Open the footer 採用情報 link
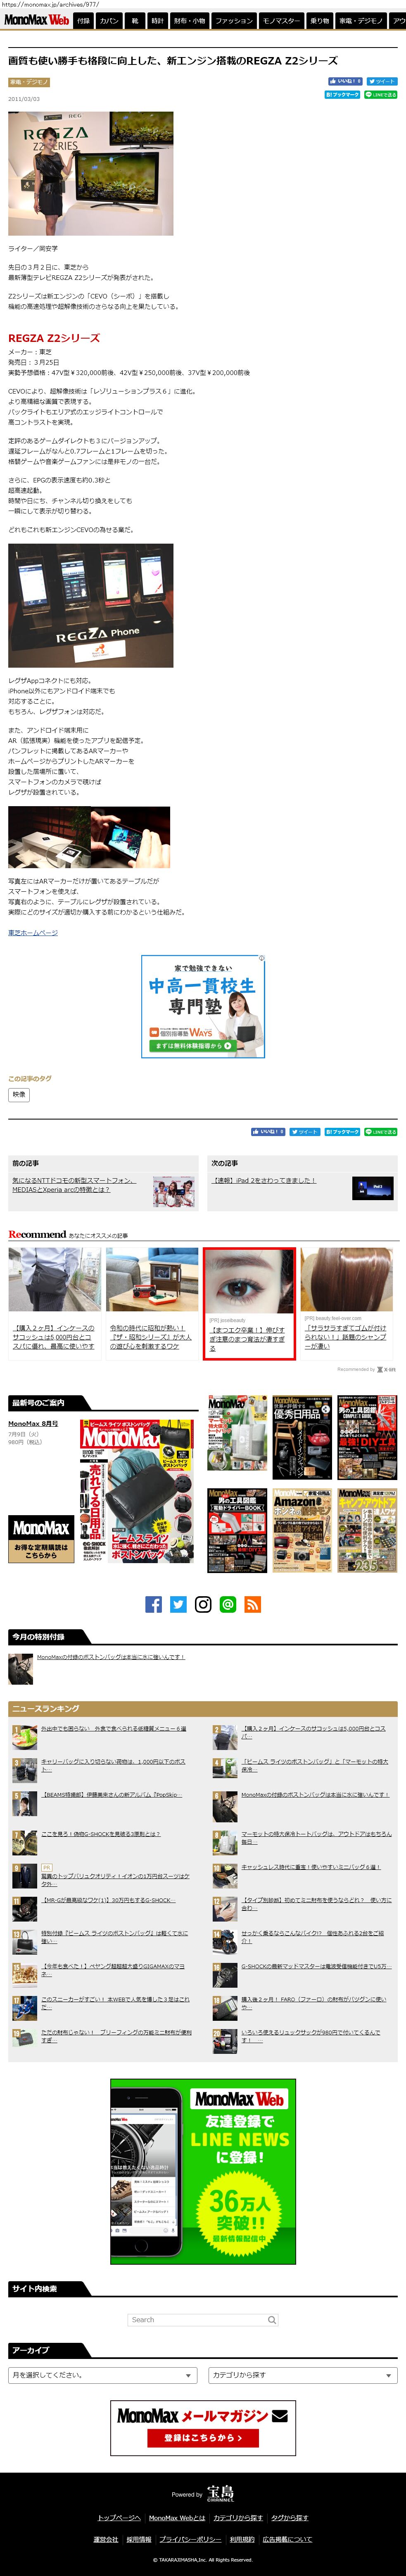Screen dimensions: 406x2576 (x=139, y=2539)
